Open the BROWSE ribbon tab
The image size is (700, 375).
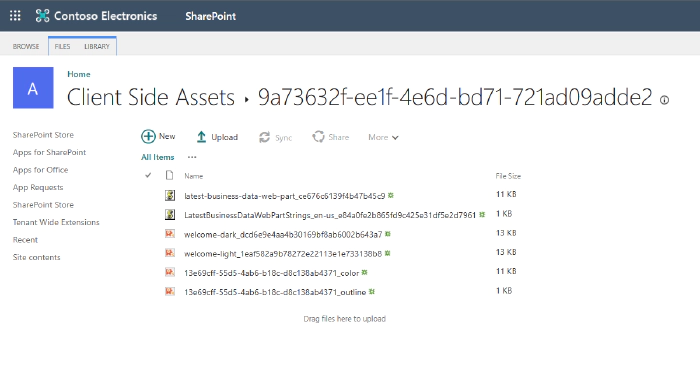click(26, 46)
